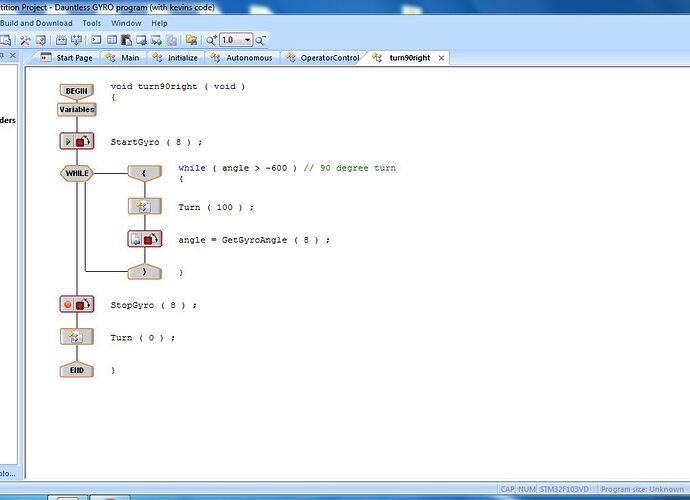Screen dimensions: 690x500
Task: Select the StopGyro block icon
Action: pos(77,304)
